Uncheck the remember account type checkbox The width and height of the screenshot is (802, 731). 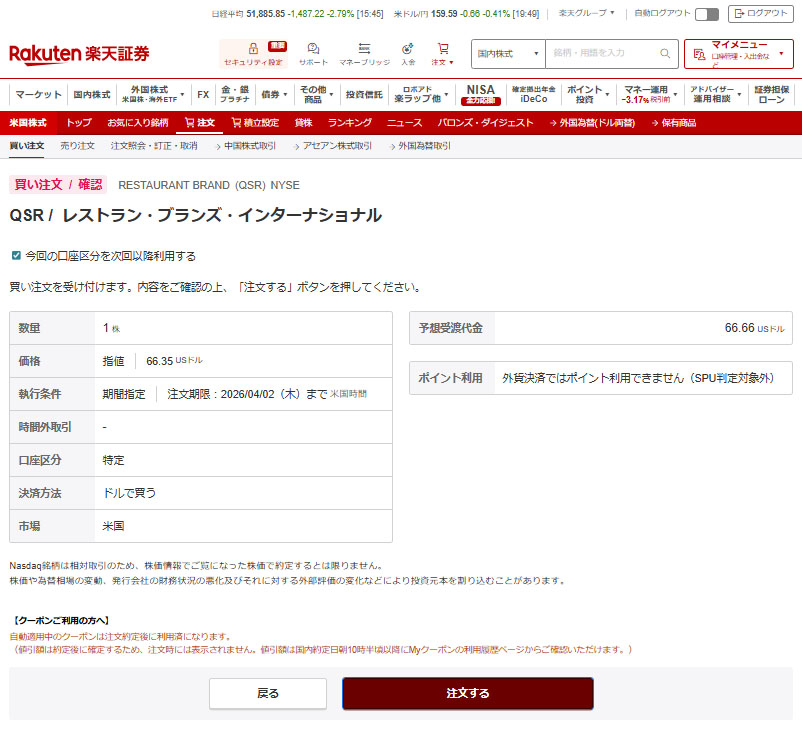tap(16, 256)
